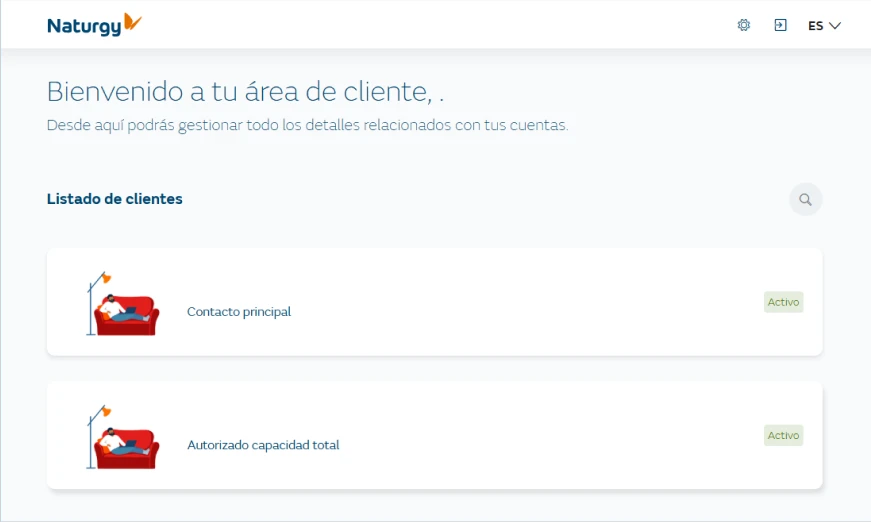Screen dimensions: 871x522
Task: Select the Autorizado capacidad total label
Action: coord(263,445)
